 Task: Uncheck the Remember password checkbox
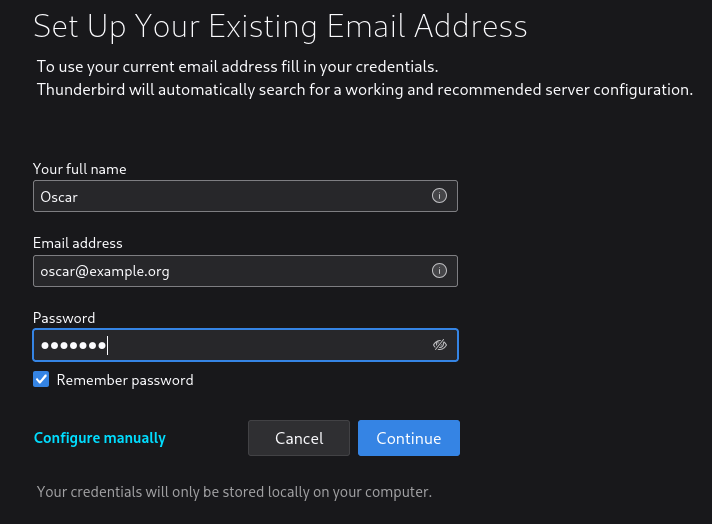click(x=41, y=379)
